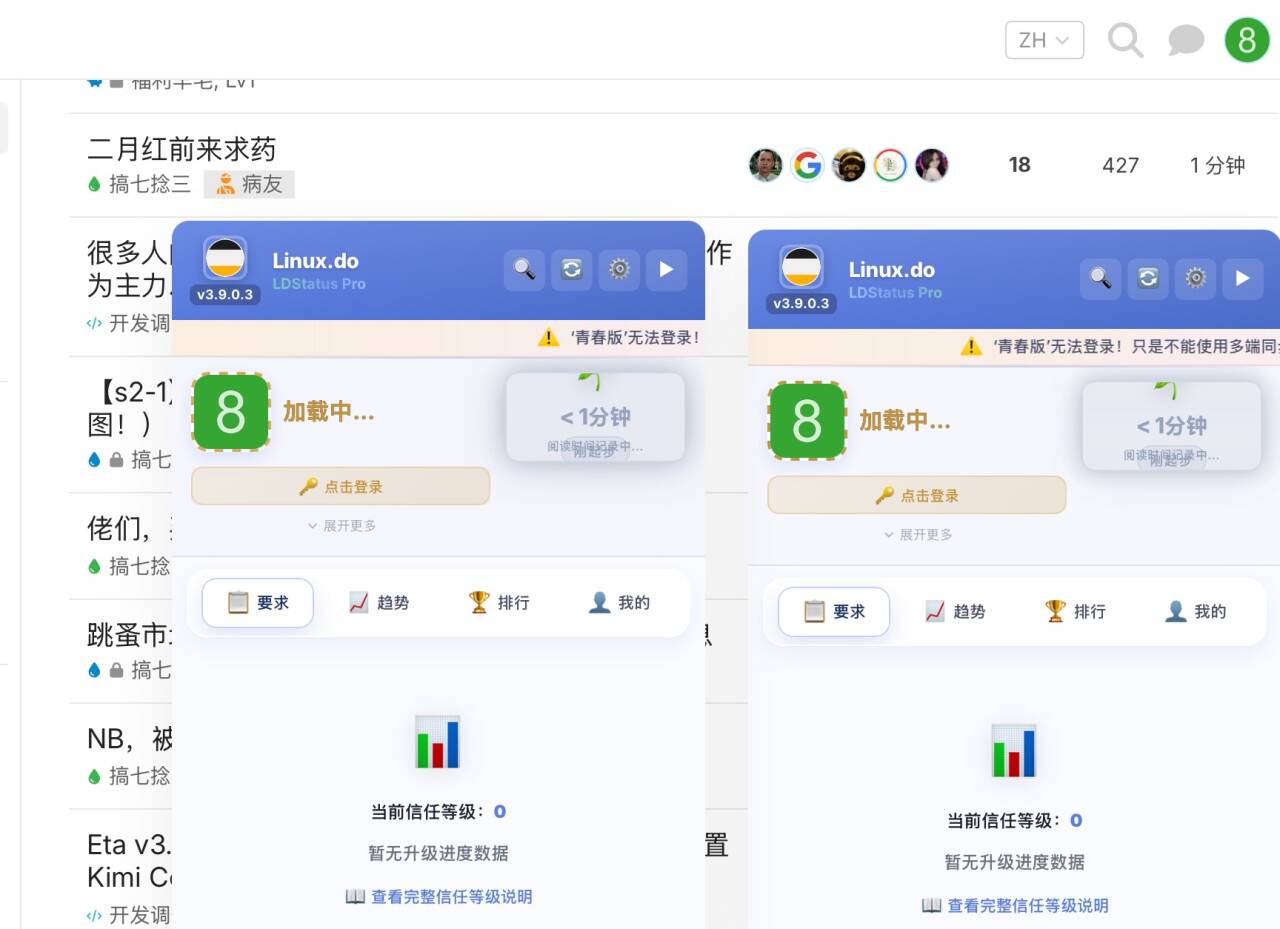Open the topic beginning with "NB，被"

point(130,740)
